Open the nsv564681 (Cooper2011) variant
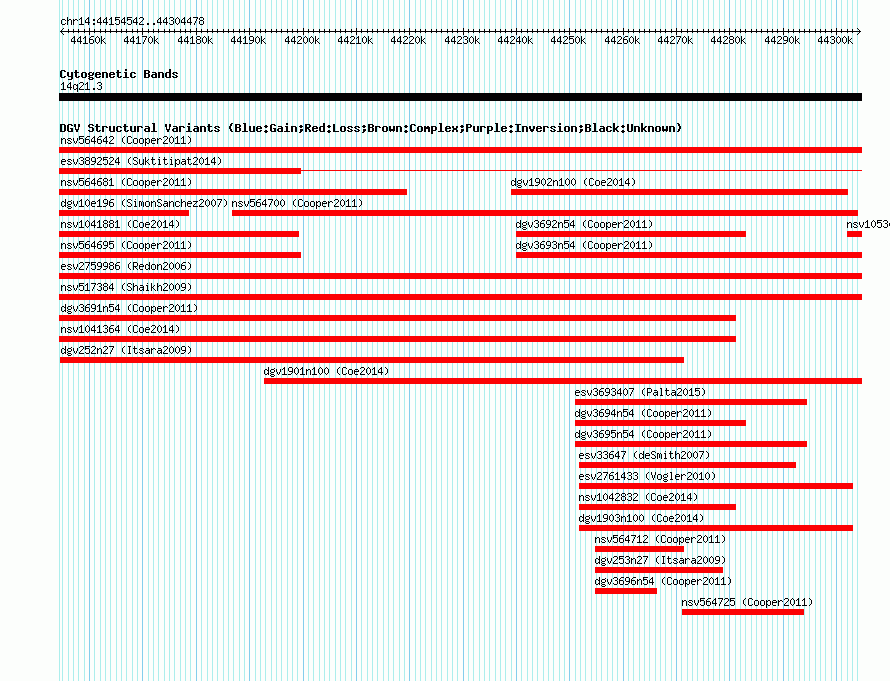The height and width of the screenshot is (681, 890). 126,182
